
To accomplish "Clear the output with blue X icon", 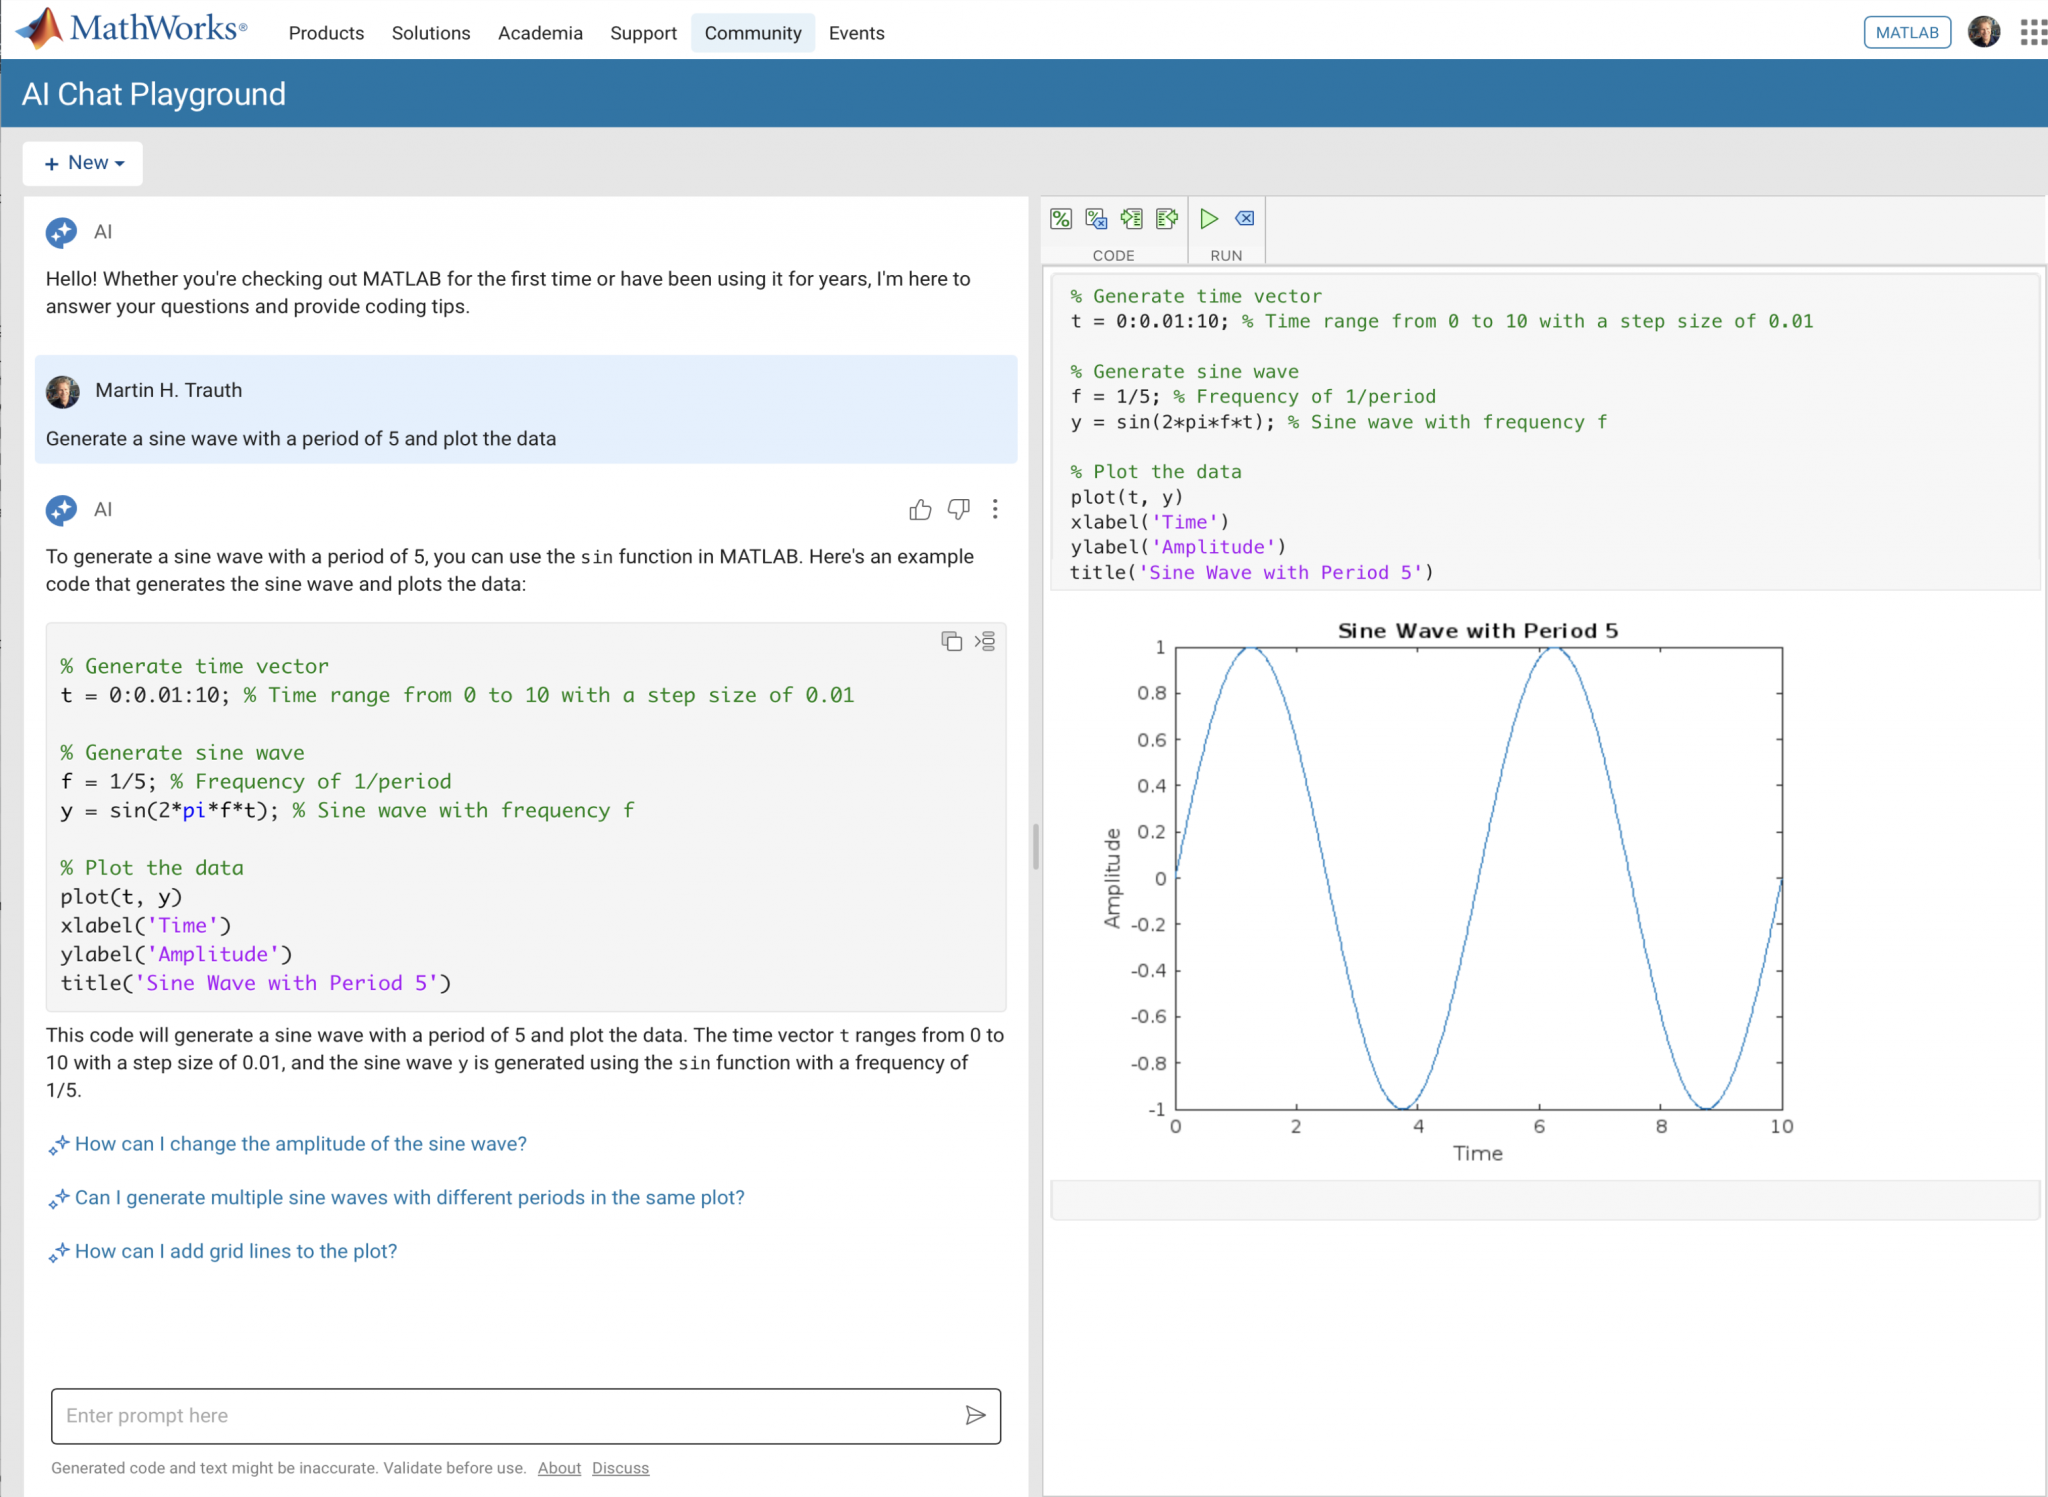I will click(x=1245, y=219).
